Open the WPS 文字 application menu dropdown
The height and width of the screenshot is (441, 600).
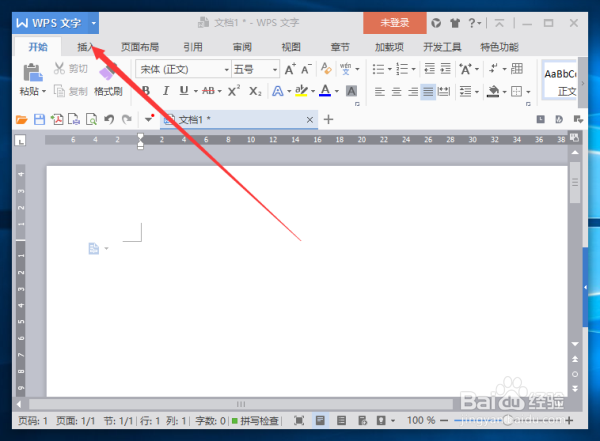pos(93,23)
